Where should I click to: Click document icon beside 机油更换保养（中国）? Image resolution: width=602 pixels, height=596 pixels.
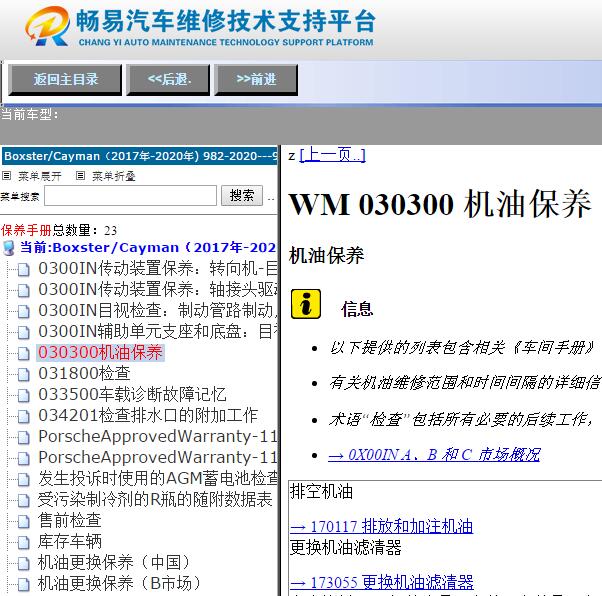[x=23, y=564]
